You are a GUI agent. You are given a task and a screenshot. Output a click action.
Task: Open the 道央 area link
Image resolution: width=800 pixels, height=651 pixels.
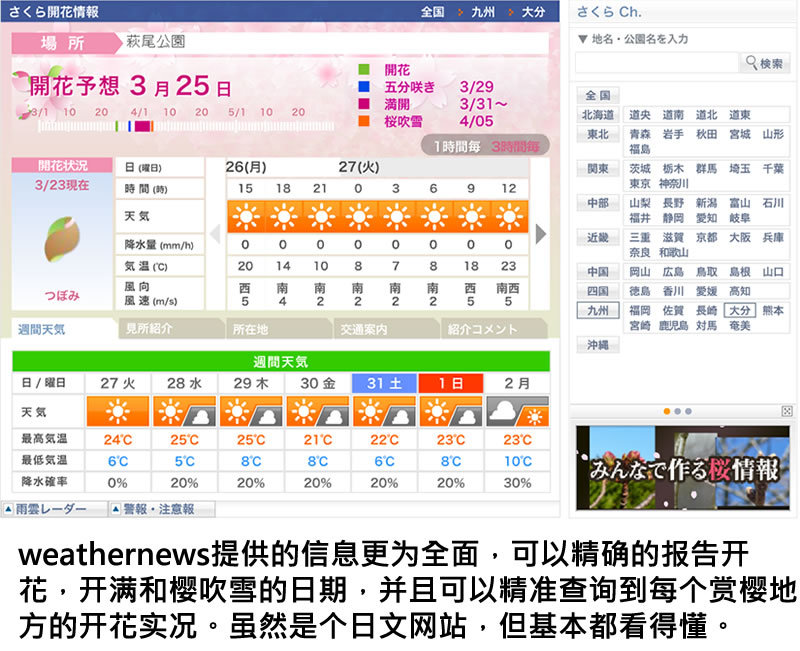[639, 115]
